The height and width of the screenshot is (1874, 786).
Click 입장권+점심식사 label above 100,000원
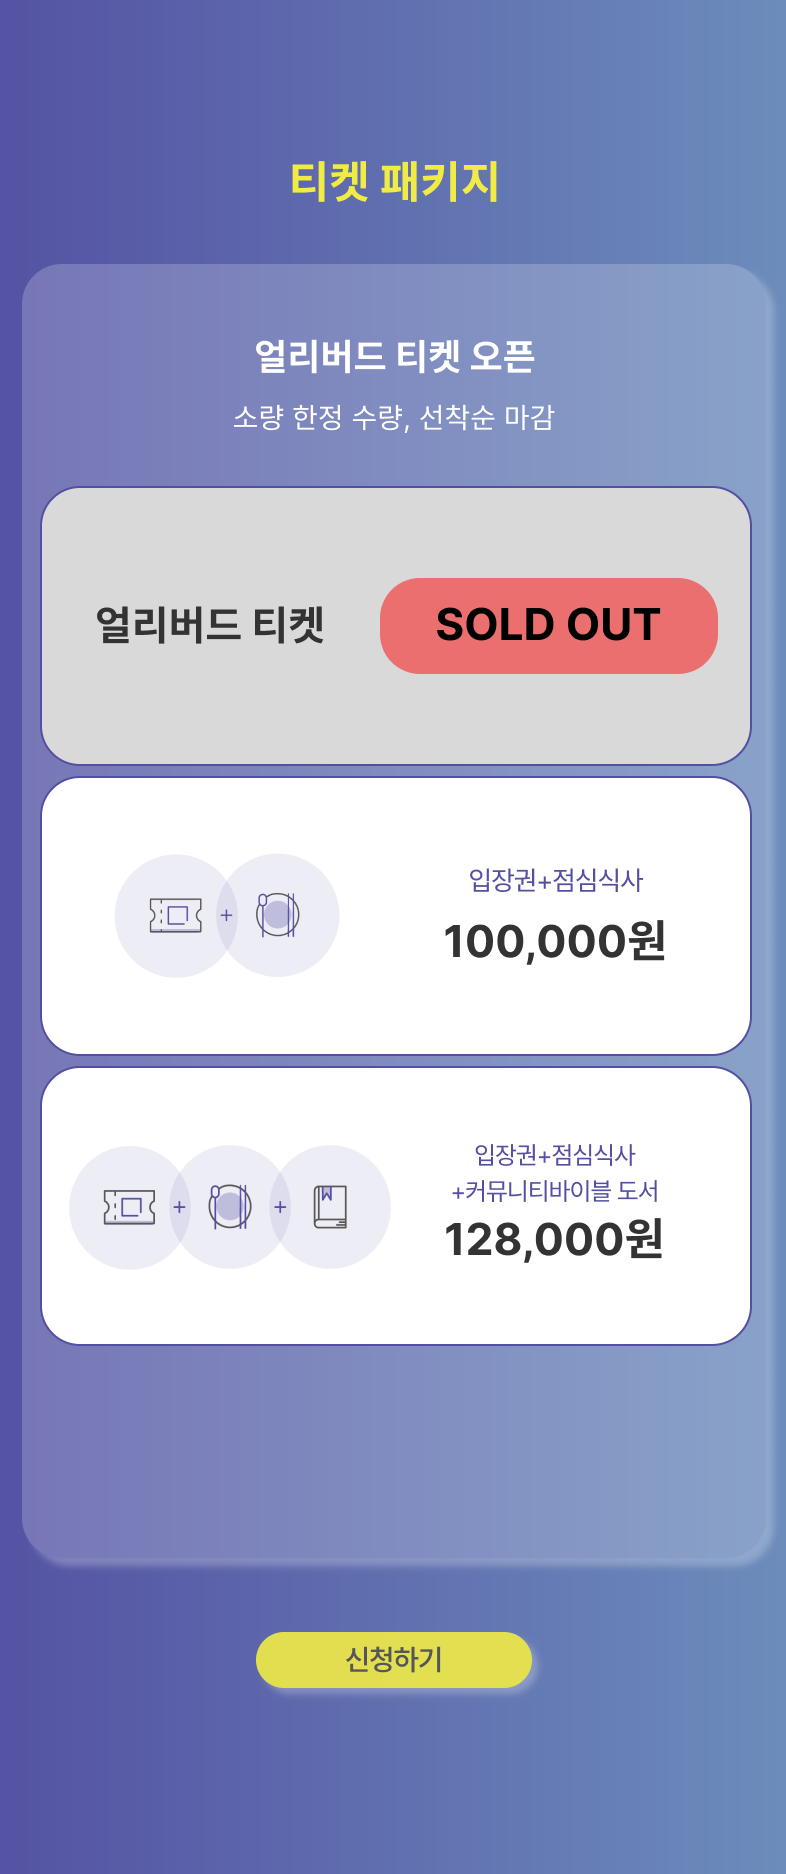[556, 880]
